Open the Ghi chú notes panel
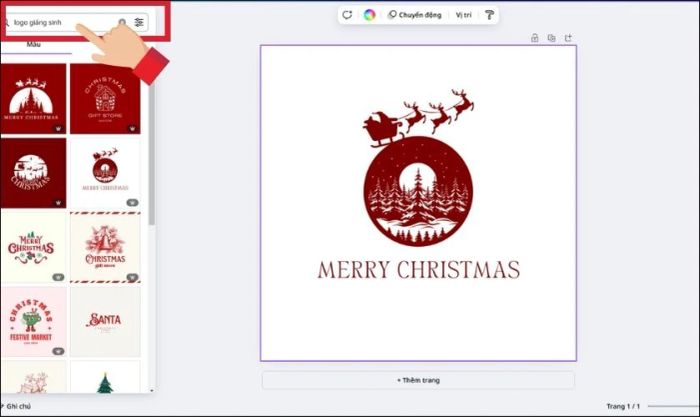This screenshot has width=700, height=417. 18,406
